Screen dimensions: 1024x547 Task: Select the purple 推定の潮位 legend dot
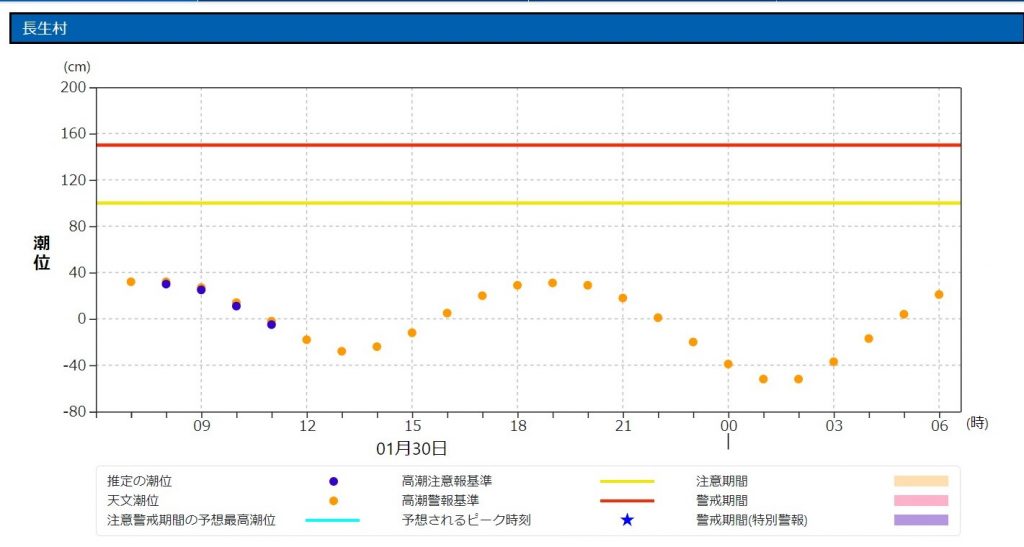[x=334, y=482]
